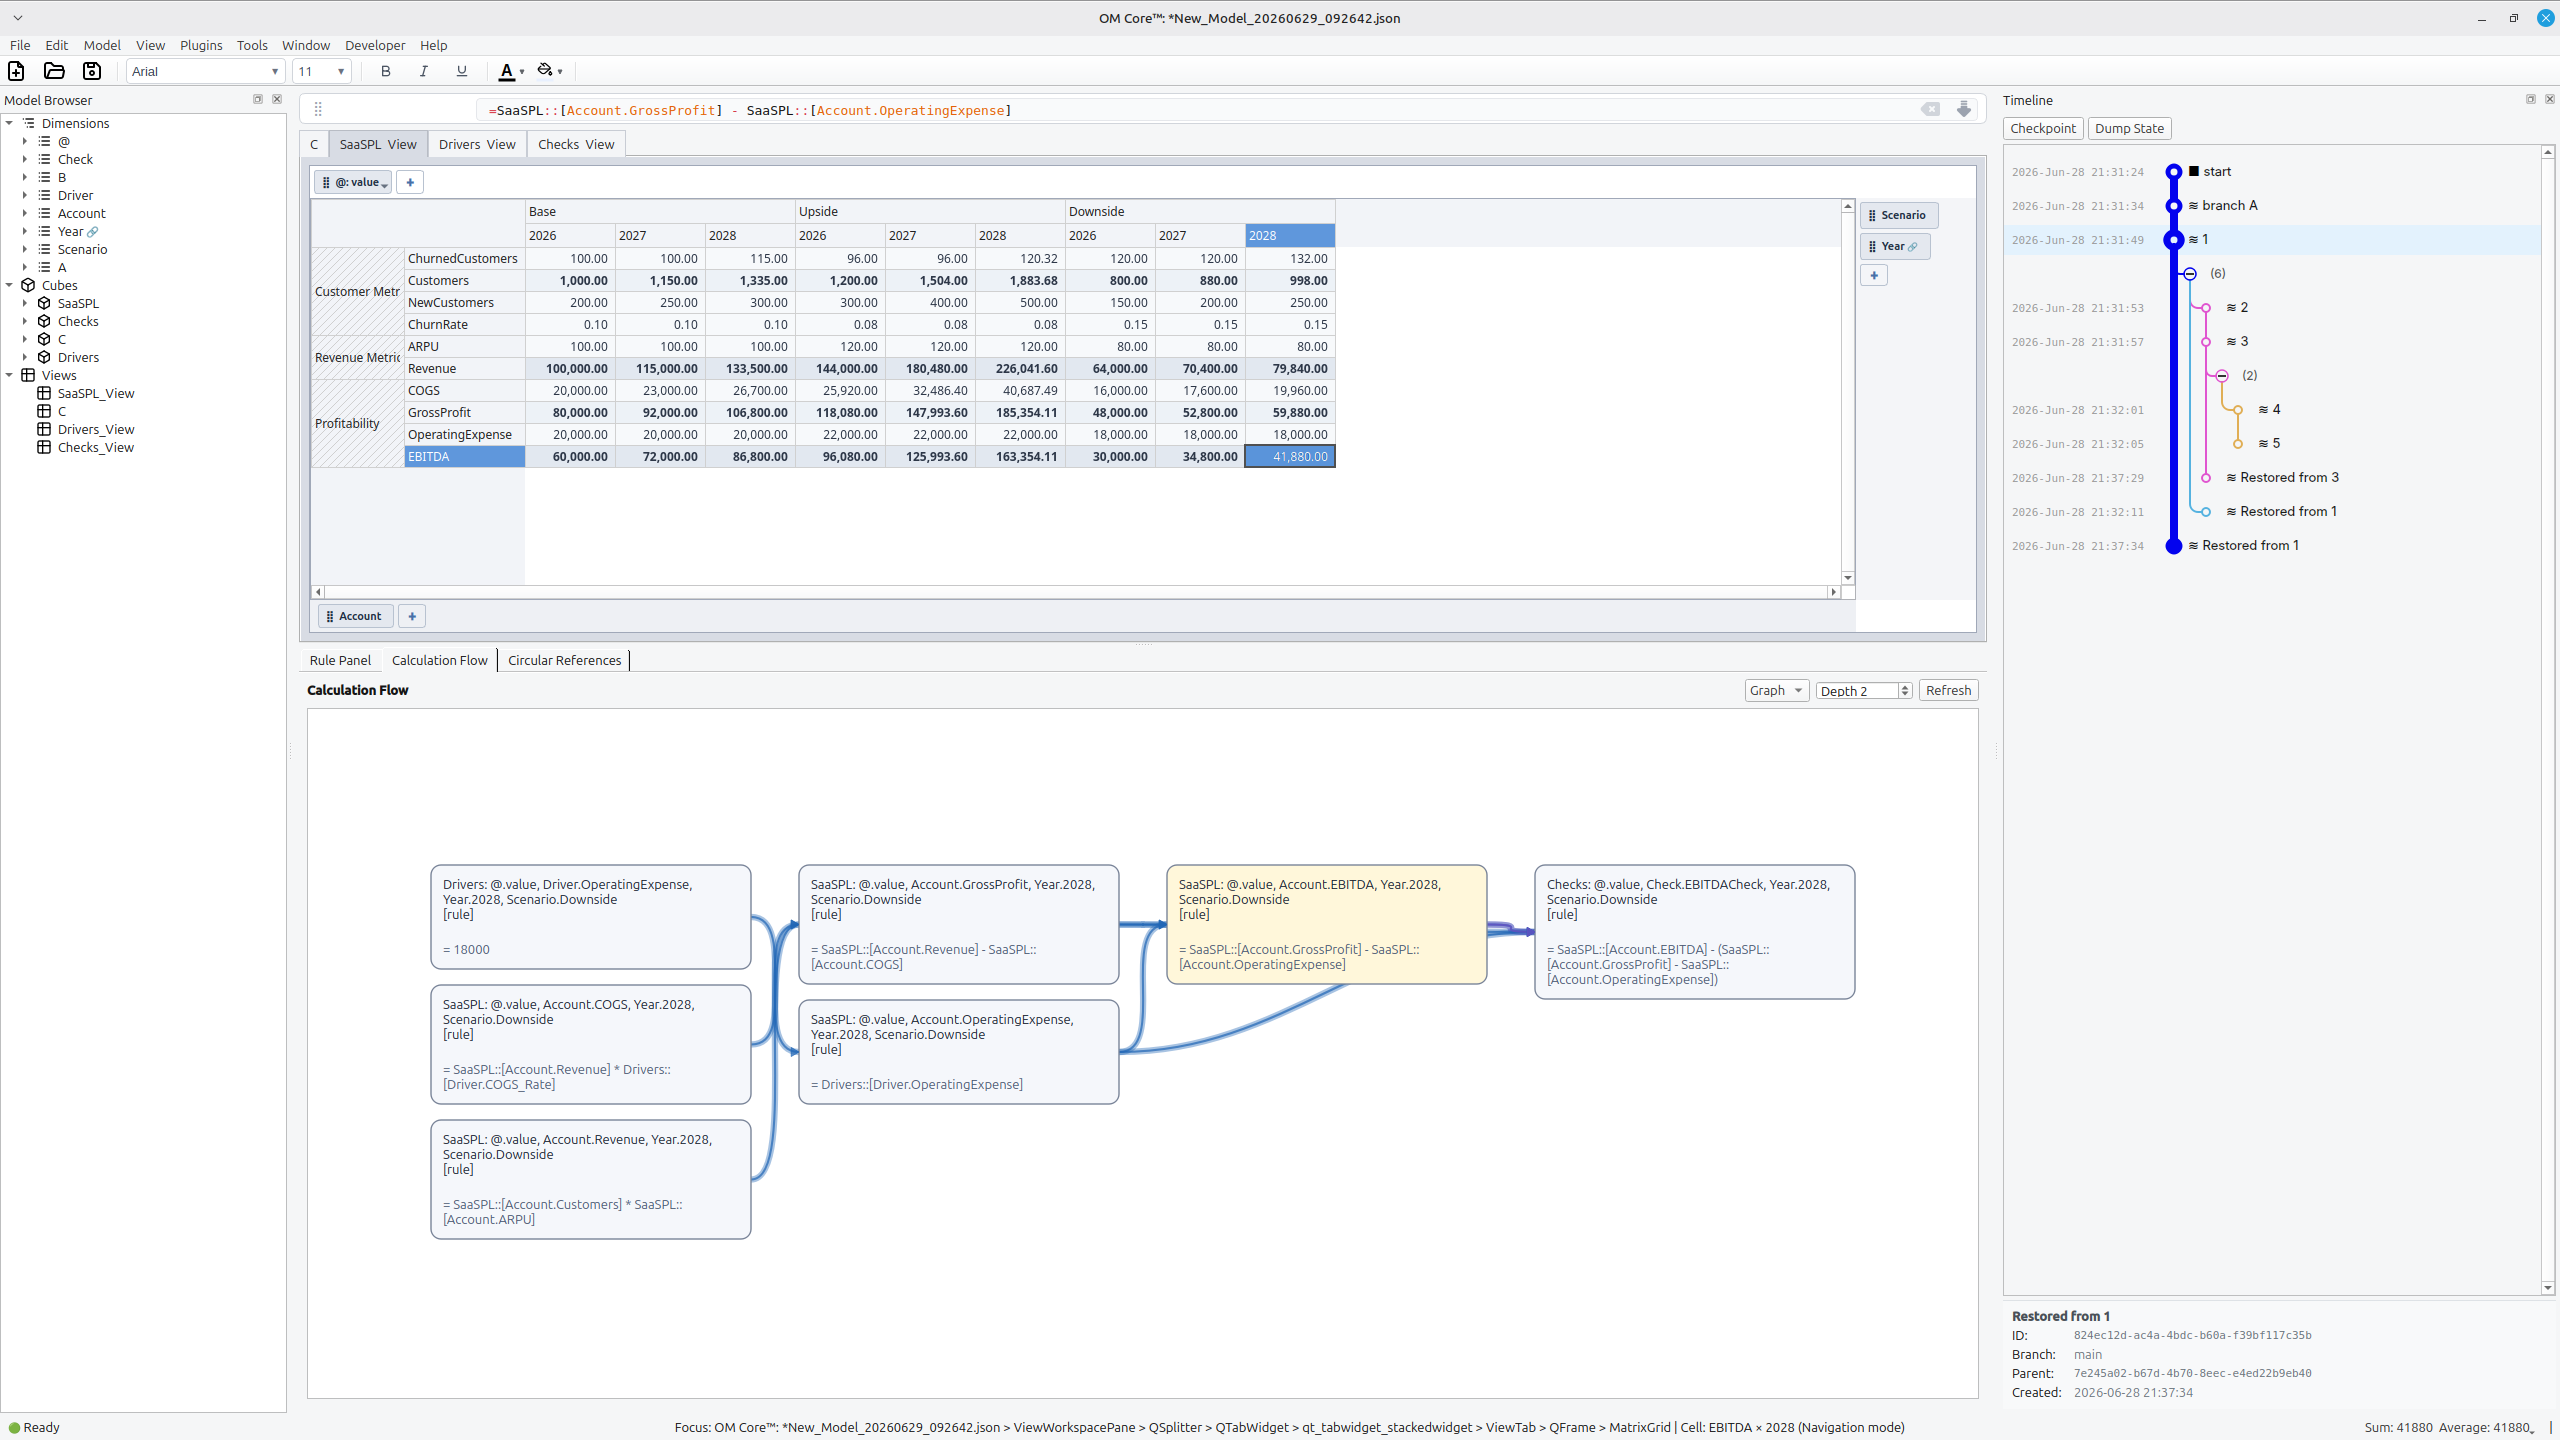Open a file with the folder icon
This screenshot has width=2560, height=1440.
54,71
